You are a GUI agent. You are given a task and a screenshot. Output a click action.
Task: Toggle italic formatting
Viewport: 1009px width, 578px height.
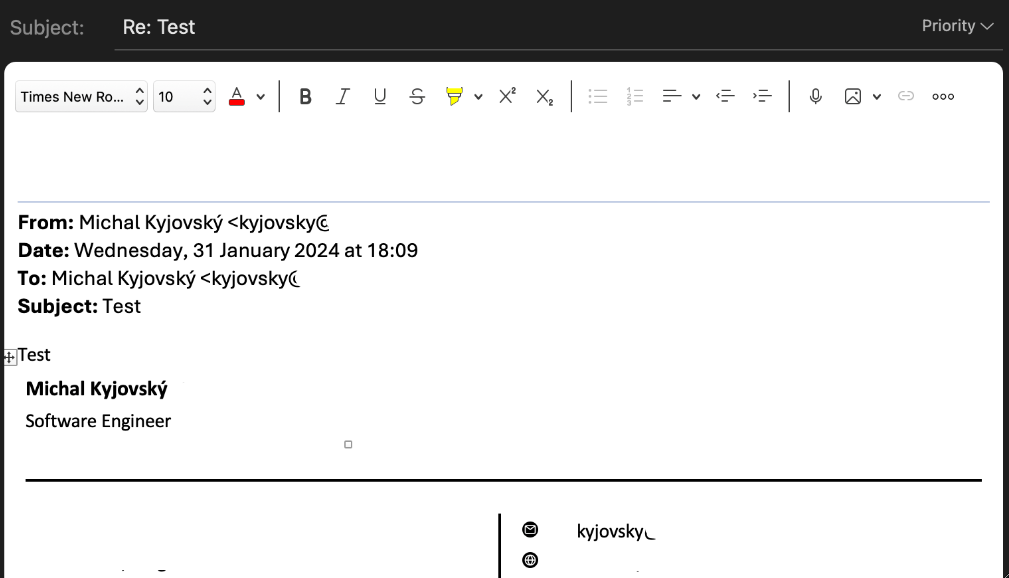tap(342, 97)
